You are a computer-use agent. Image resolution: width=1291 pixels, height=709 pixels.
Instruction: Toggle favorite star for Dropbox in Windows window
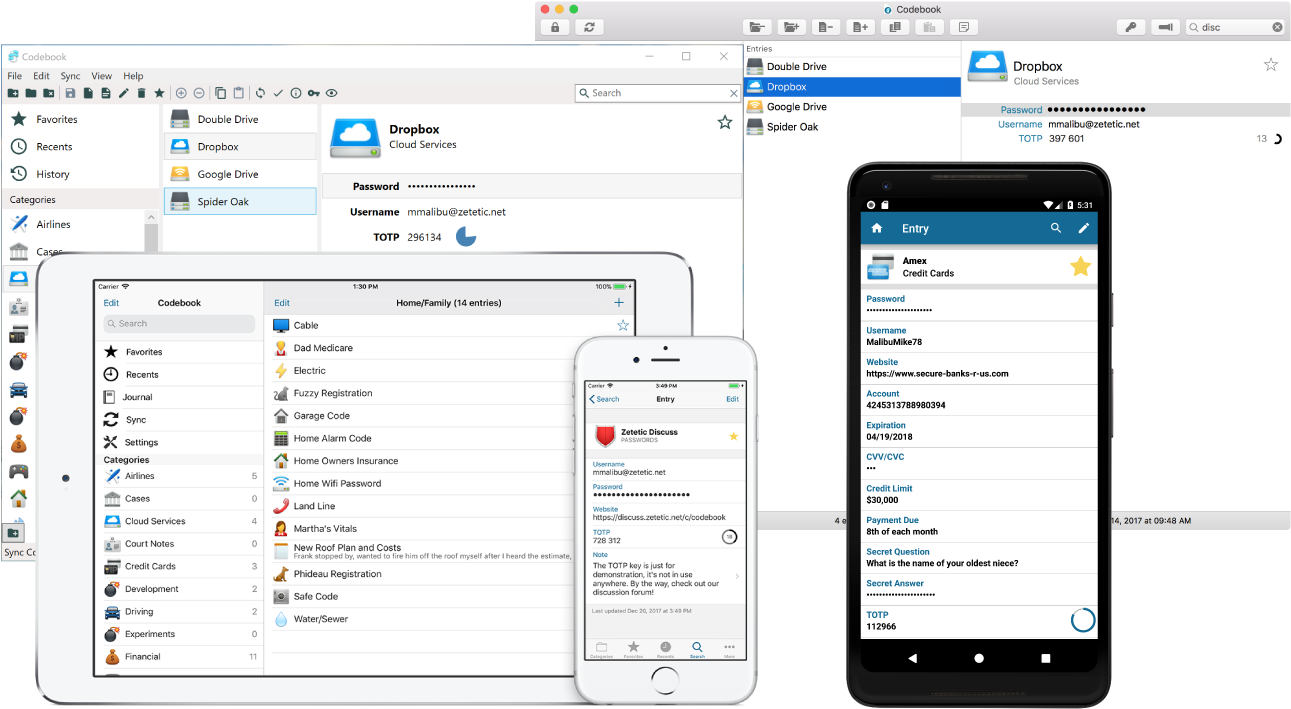(x=725, y=122)
